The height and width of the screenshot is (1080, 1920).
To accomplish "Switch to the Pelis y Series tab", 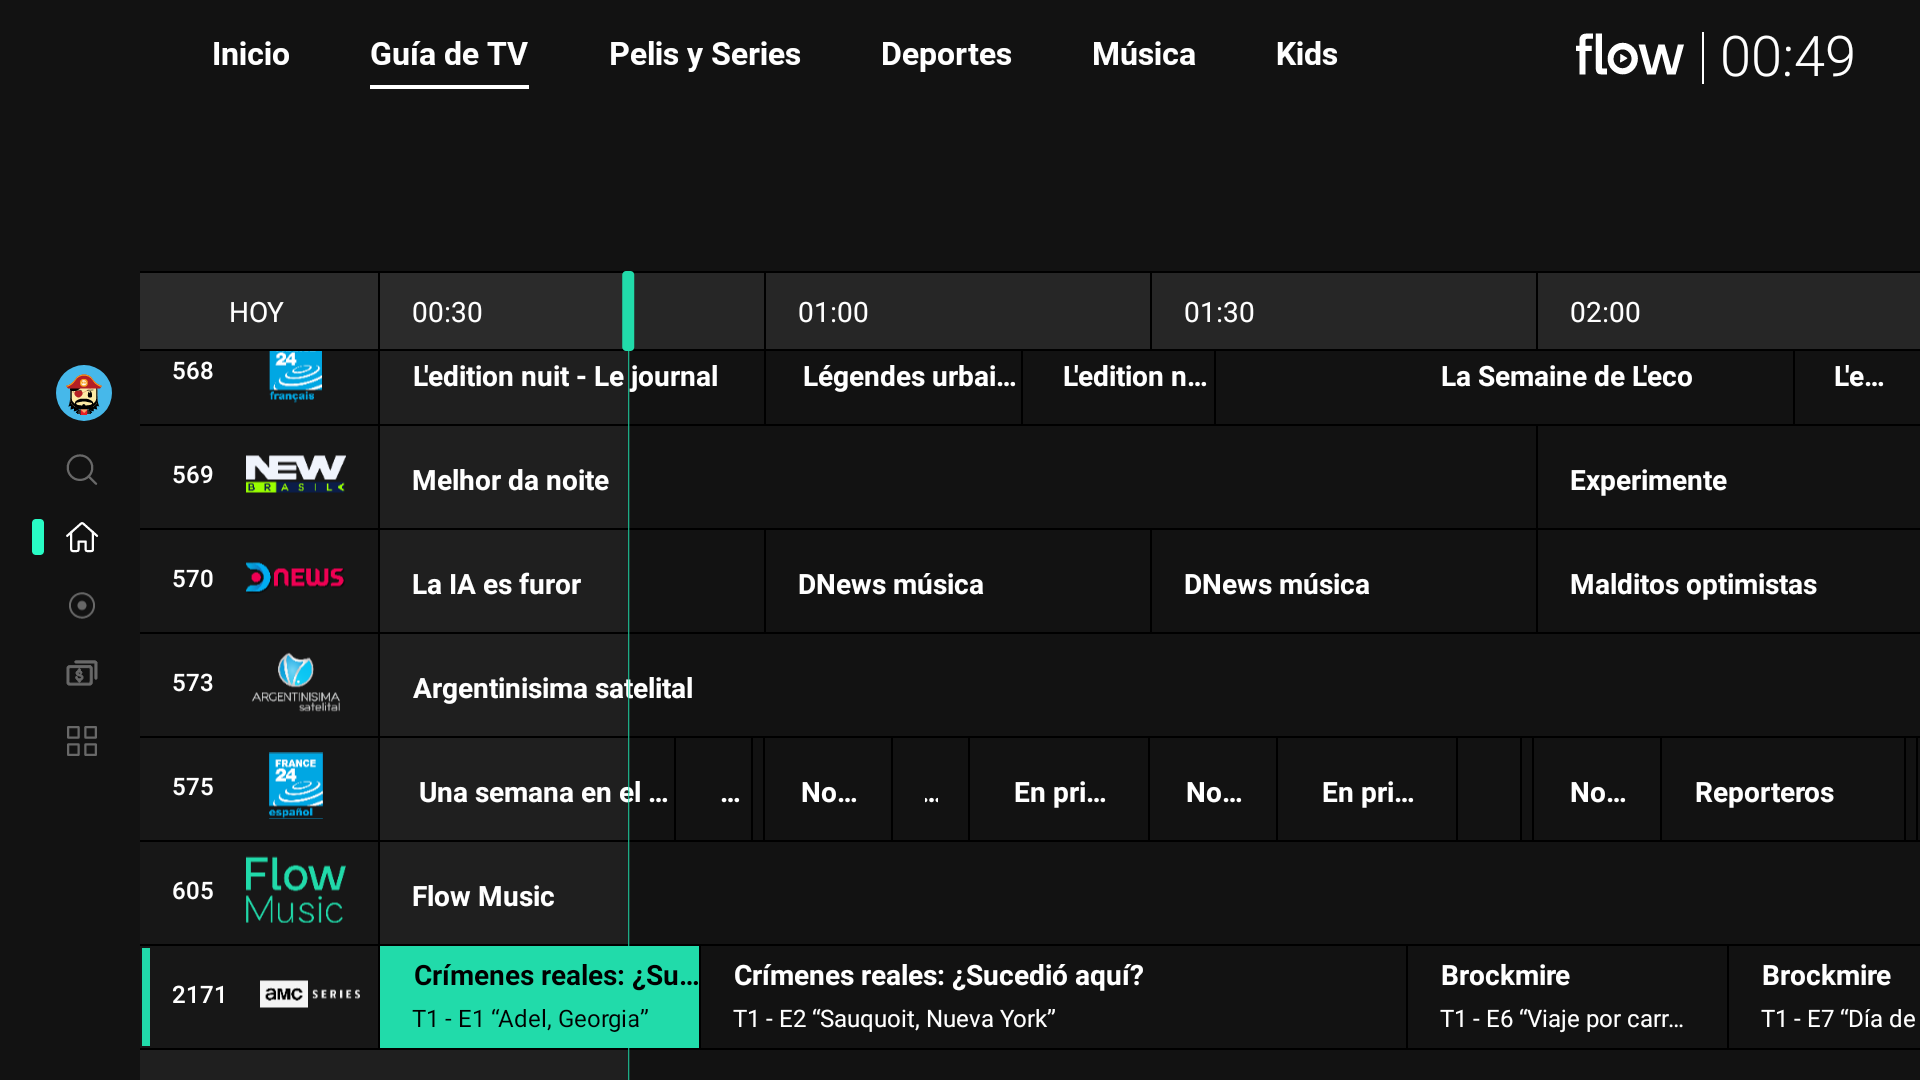I will click(x=704, y=54).
